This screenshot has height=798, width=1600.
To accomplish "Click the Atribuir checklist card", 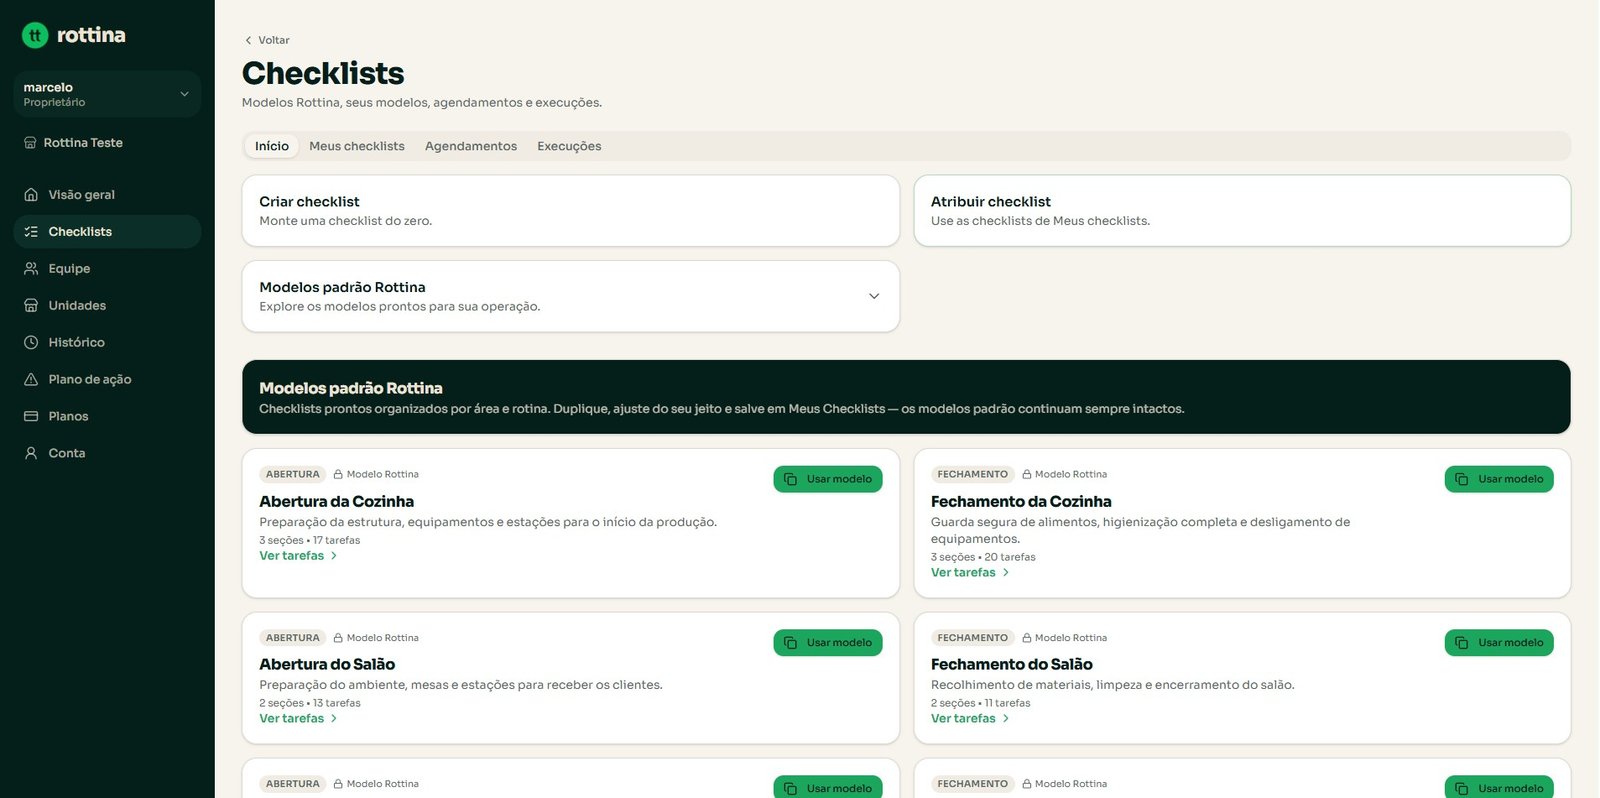I will point(1242,211).
